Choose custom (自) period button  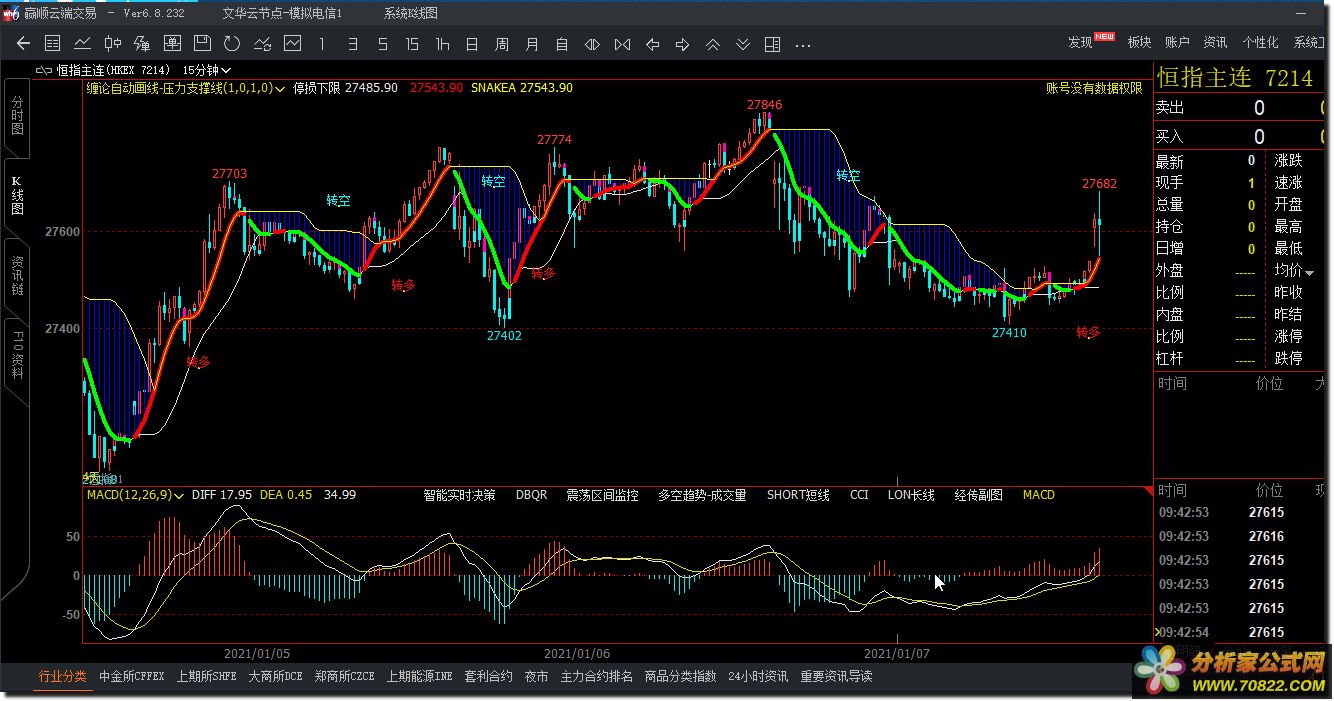(562, 44)
